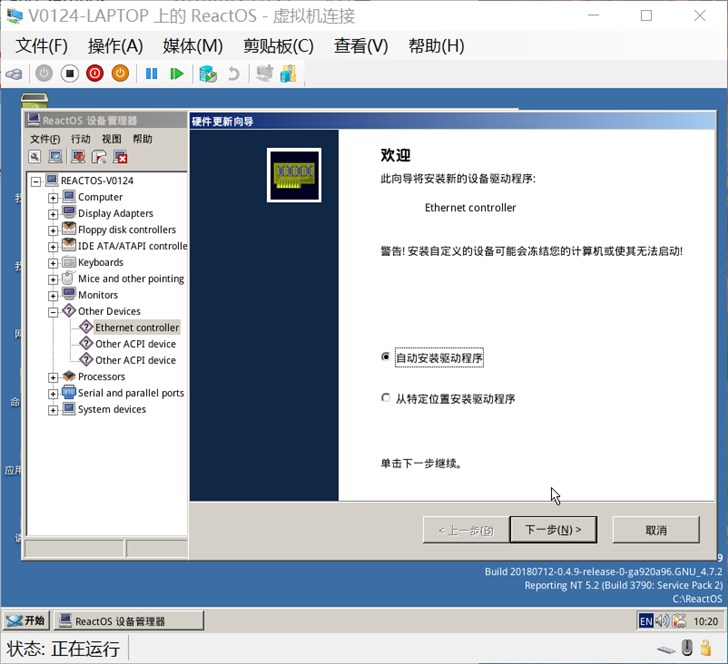The width and height of the screenshot is (728, 664).
Task: Select automatic driver install radio option
Action: click(385, 357)
